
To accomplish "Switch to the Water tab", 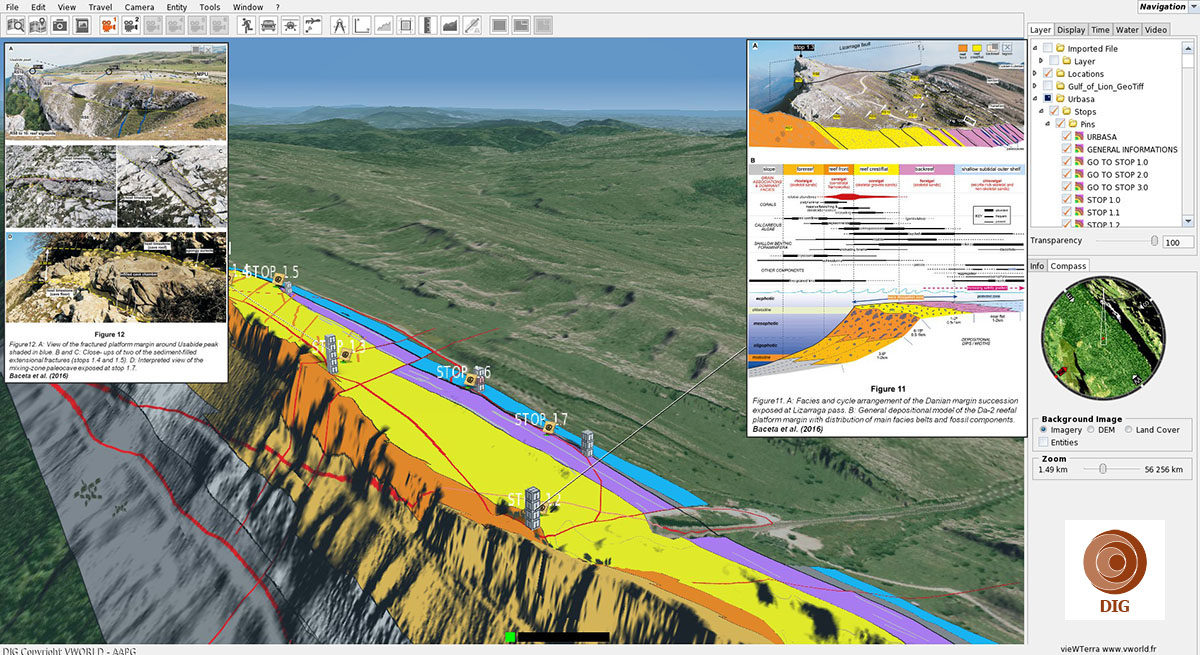I will point(1127,30).
